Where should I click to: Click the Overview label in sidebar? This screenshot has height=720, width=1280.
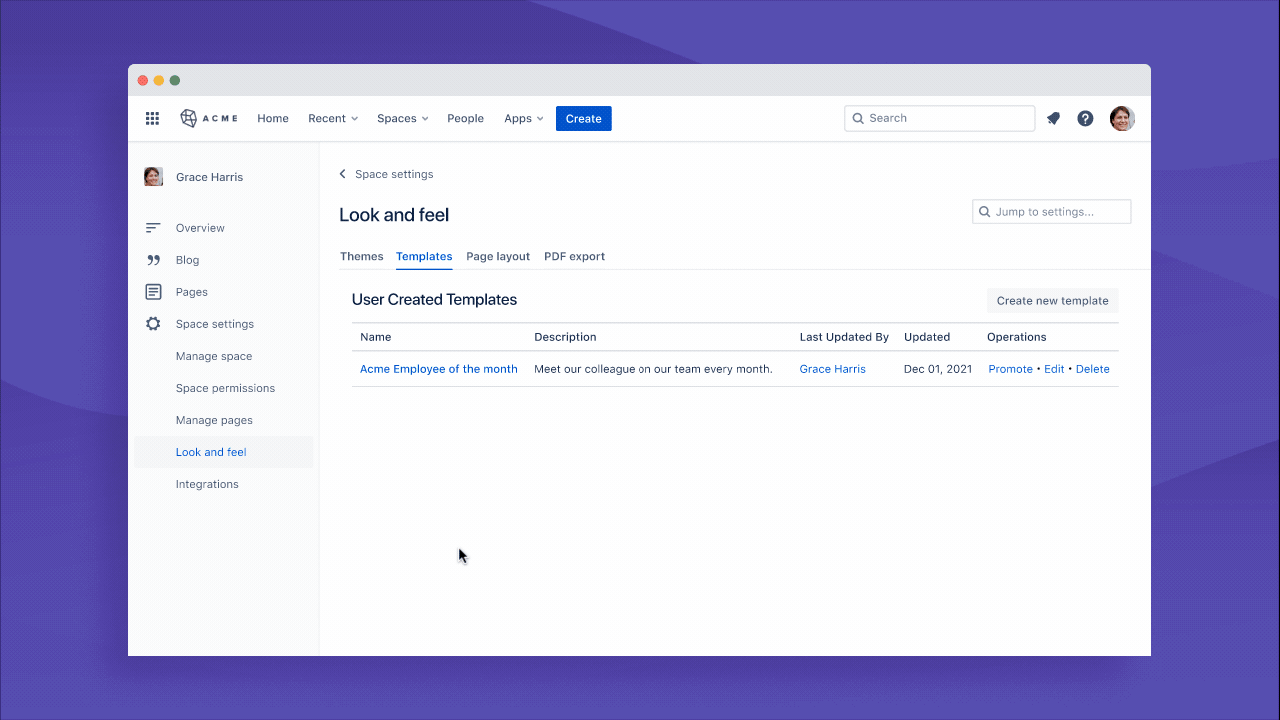[200, 228]
